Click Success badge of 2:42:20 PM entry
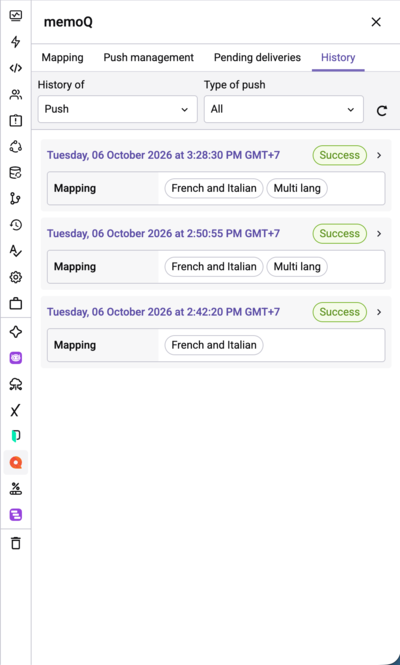This screenshot has height=665, width=400. point(340,312)
